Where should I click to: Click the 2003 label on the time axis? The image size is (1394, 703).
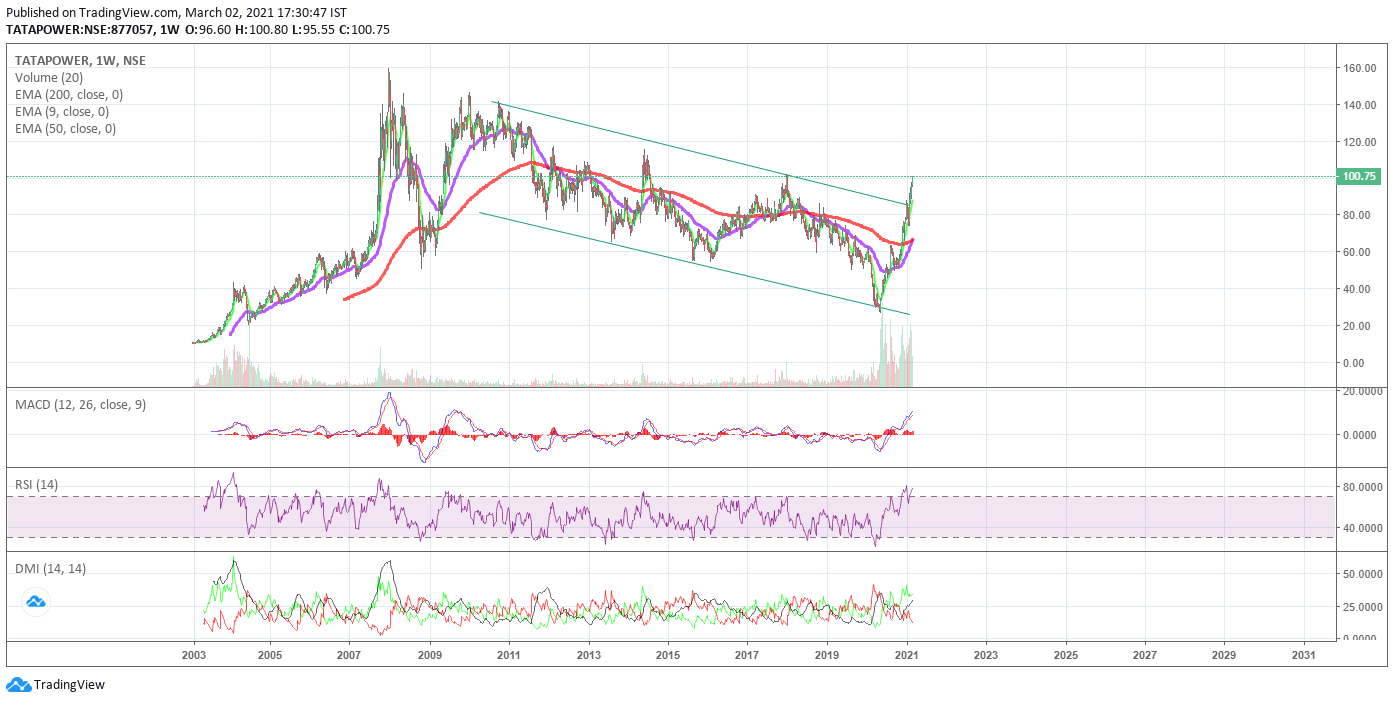(x=194, y=655)
